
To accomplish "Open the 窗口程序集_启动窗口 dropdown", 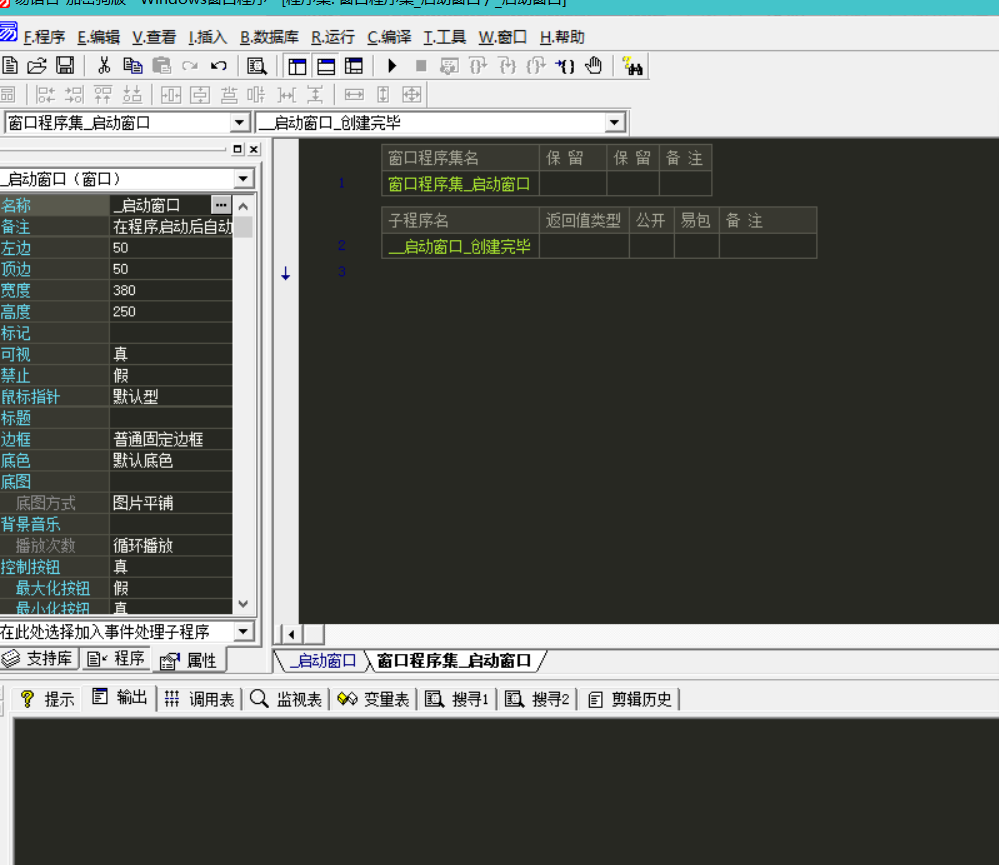I will (x=238, y=121).
